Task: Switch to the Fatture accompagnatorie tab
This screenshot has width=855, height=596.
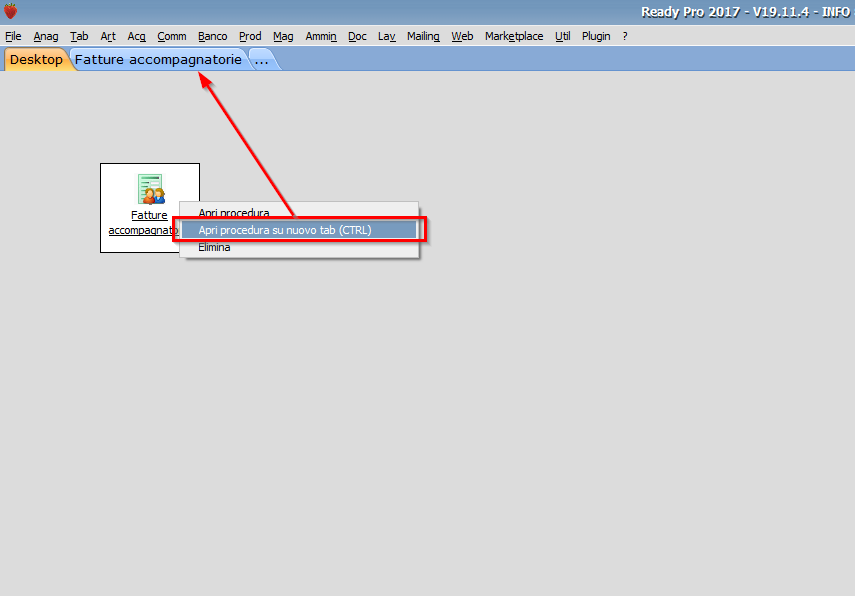Action: point(158,59)
